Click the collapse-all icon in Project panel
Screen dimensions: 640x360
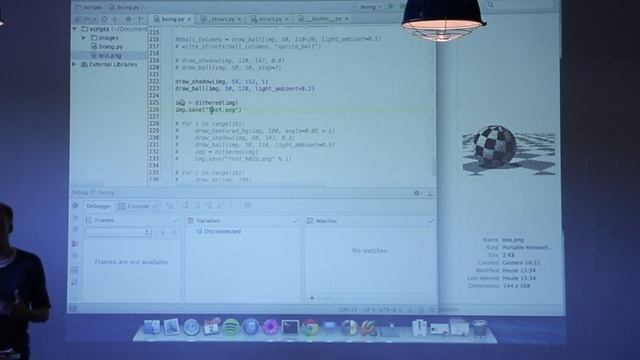click(115, 19)
